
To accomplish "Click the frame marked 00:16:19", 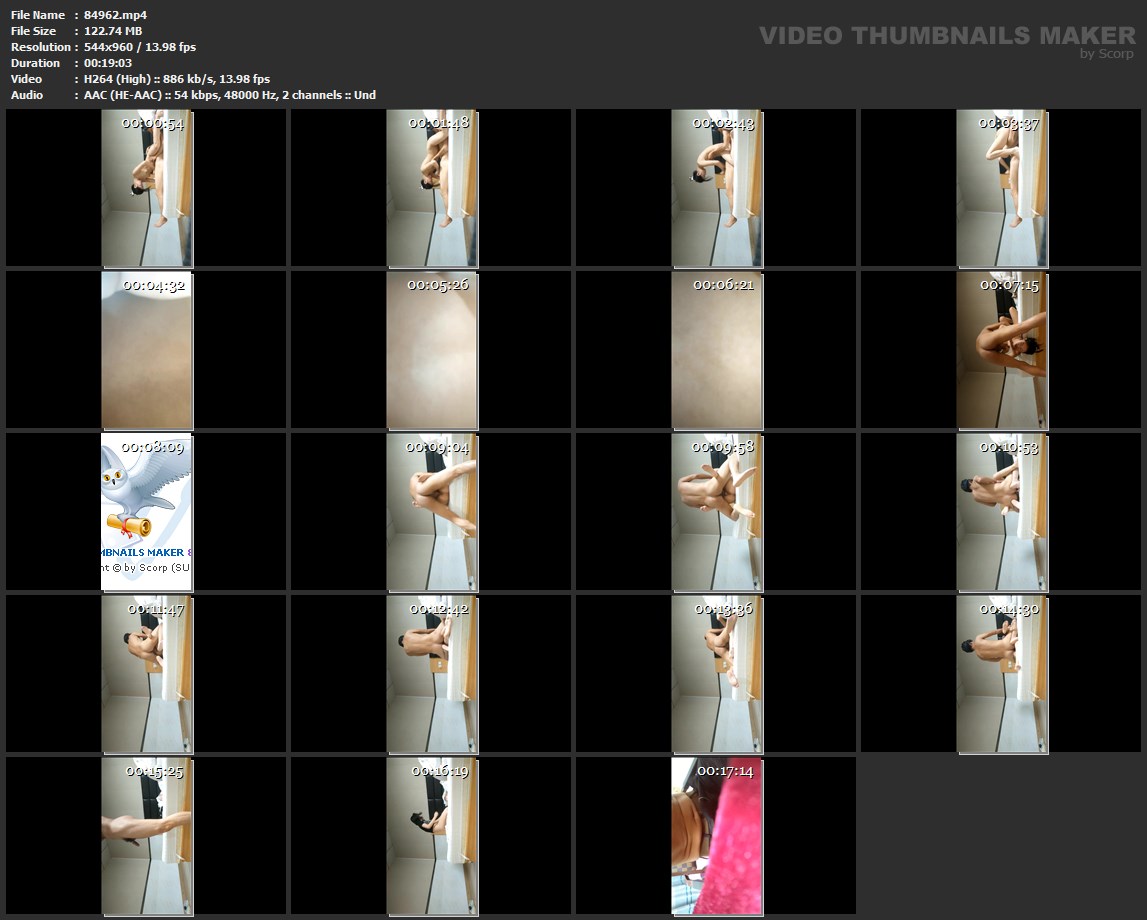I will tap(432, 836).
